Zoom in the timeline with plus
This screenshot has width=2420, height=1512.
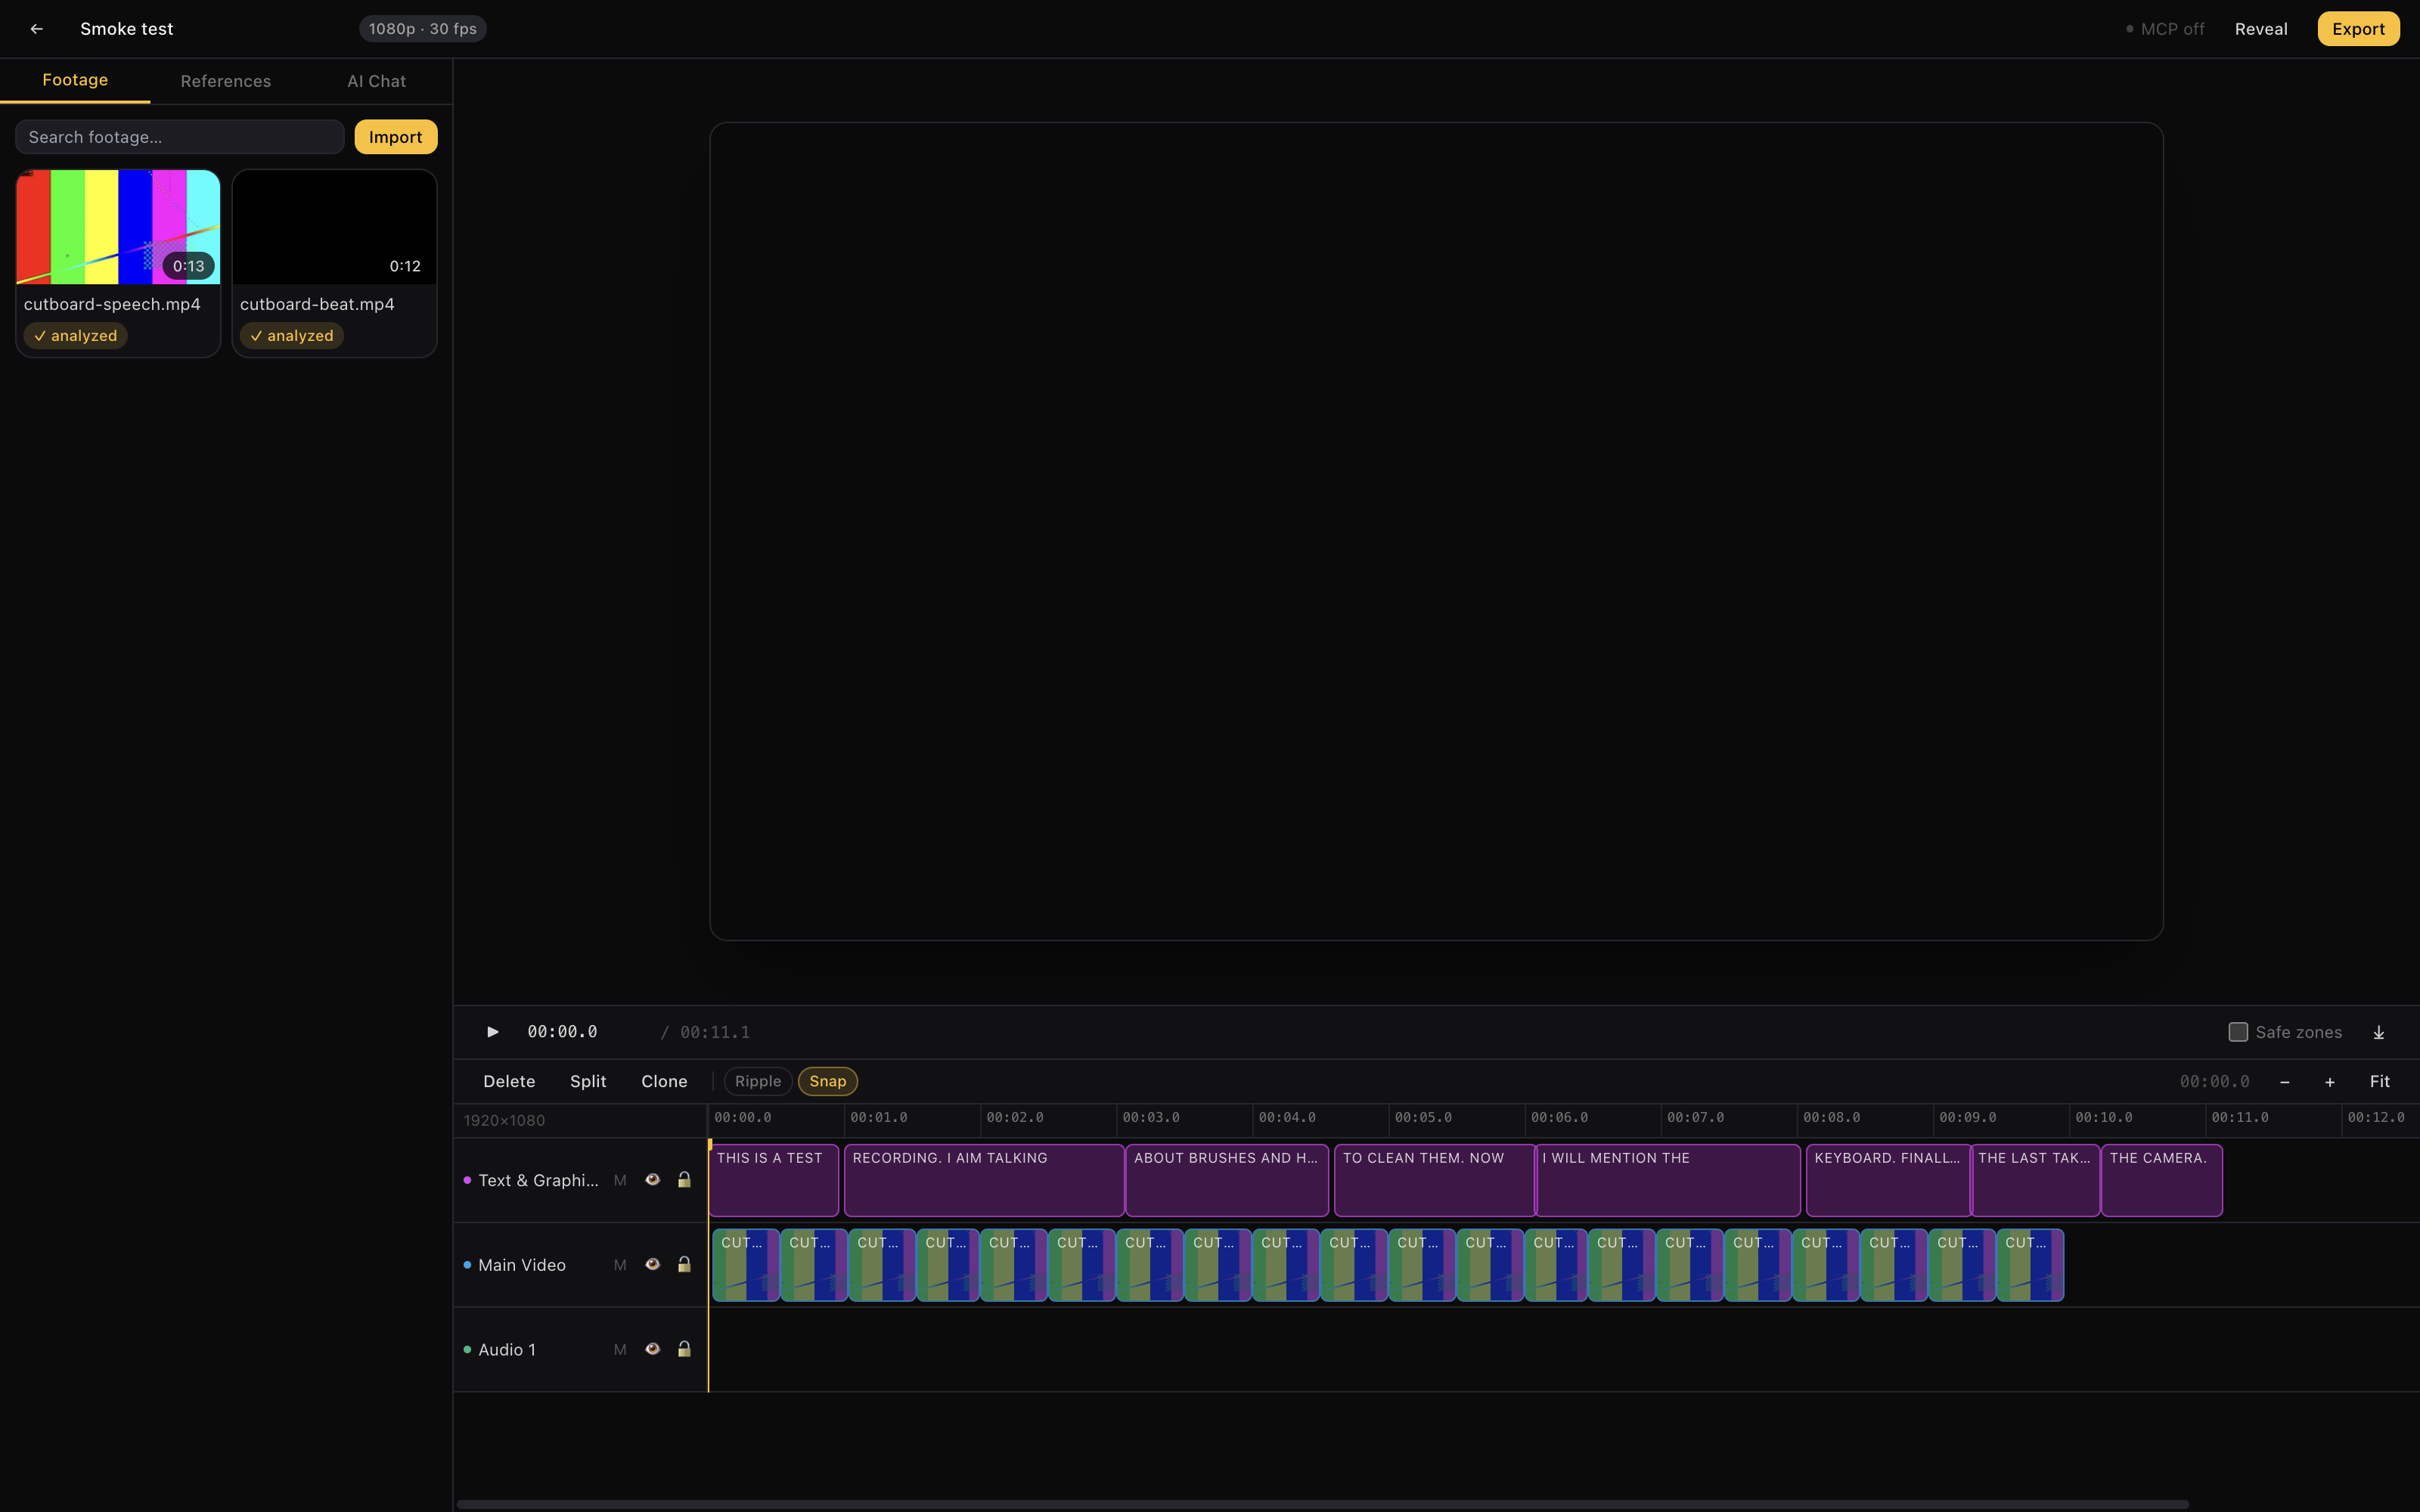pyautogui.click(x=2330, y=1082)
